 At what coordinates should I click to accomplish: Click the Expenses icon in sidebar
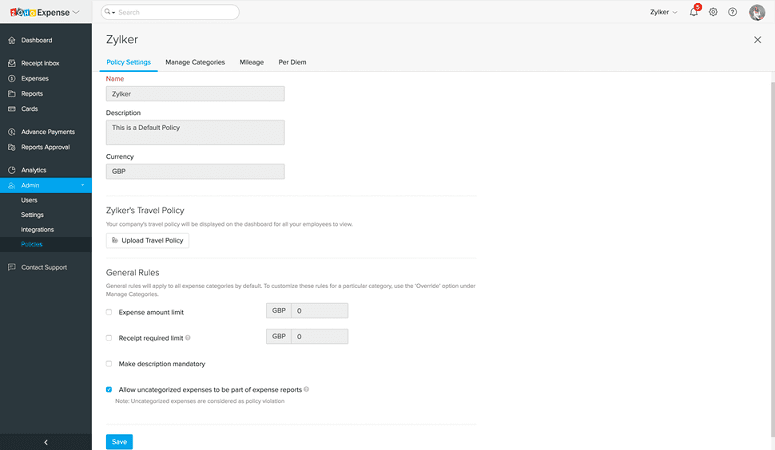click(12, 79)
